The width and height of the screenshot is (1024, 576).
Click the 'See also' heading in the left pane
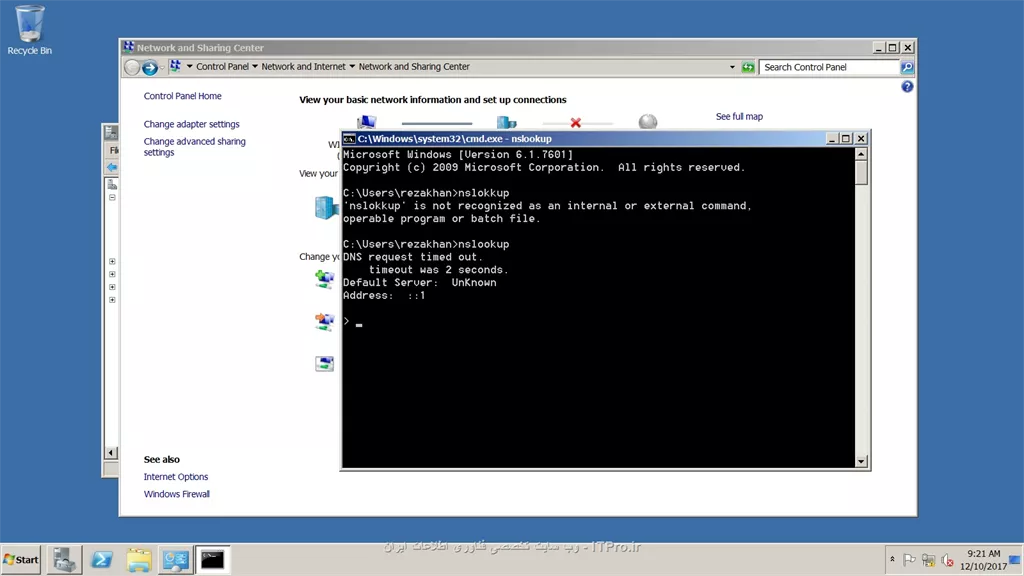pos(161,459)
